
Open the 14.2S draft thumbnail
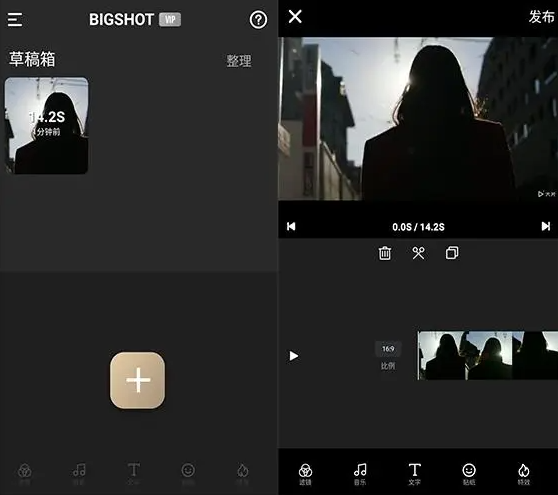[x=46, y=125]
